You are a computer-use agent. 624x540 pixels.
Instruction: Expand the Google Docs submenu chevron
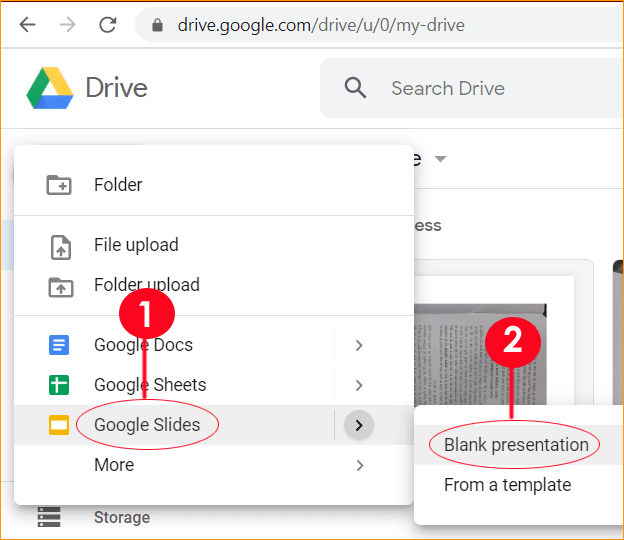click(x=359, y=345)
